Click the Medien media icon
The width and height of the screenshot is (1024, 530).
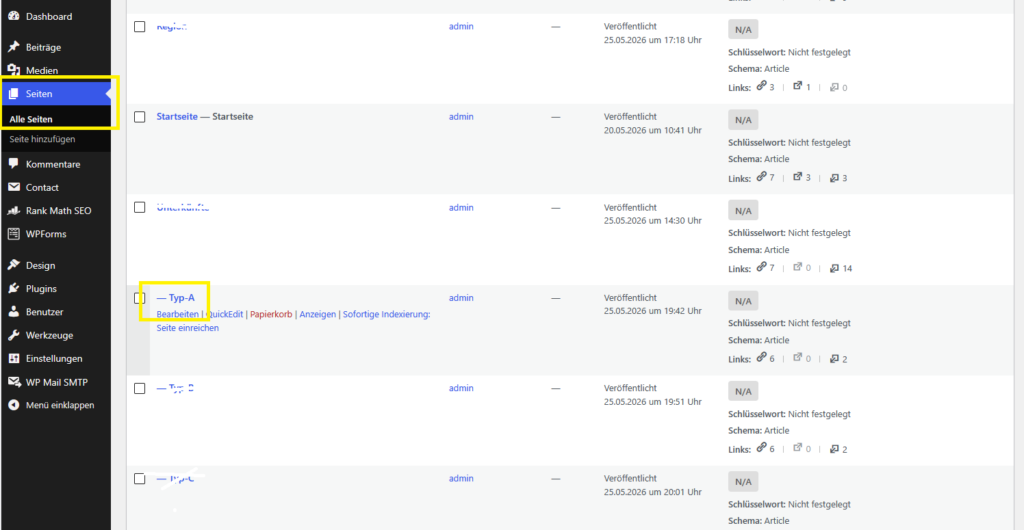14,70
